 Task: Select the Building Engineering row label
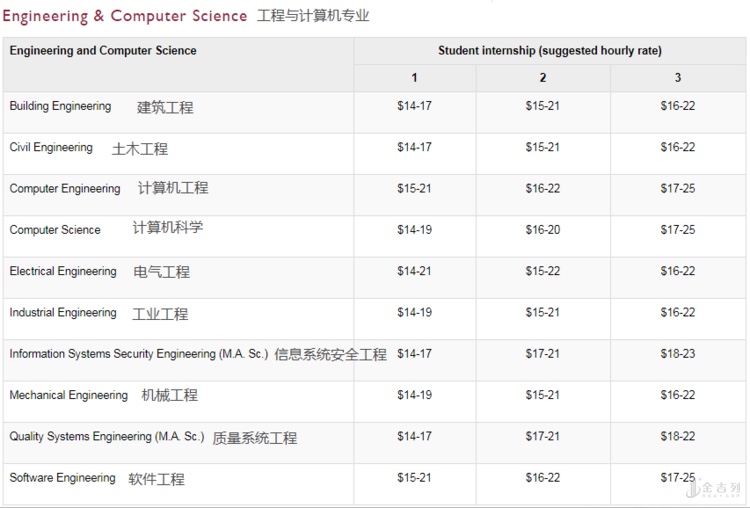pos(61,106)
